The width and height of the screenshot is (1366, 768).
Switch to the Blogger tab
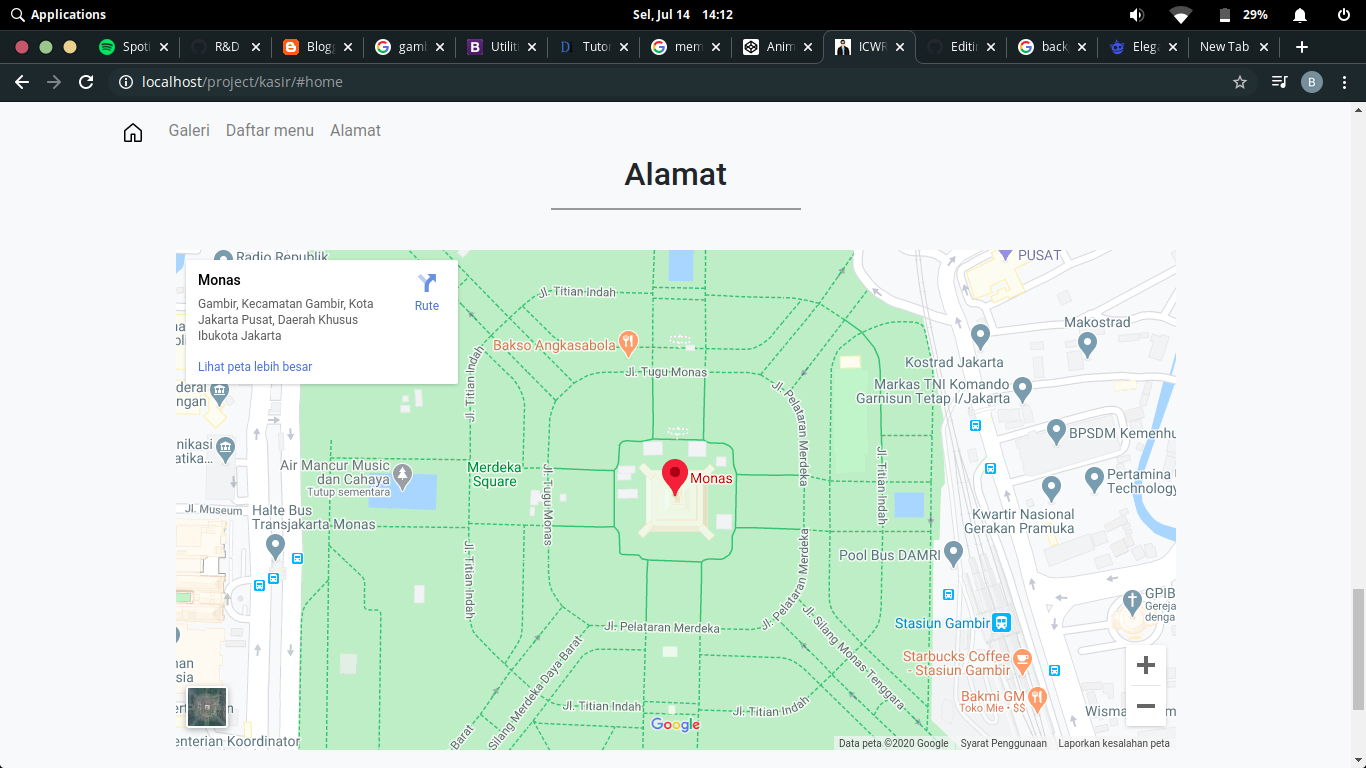pos(318,46)
